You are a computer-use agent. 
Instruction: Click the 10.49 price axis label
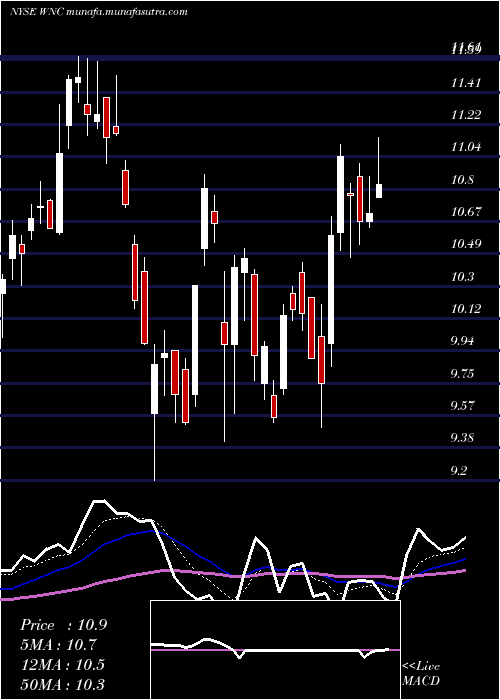tap(466, 244)
